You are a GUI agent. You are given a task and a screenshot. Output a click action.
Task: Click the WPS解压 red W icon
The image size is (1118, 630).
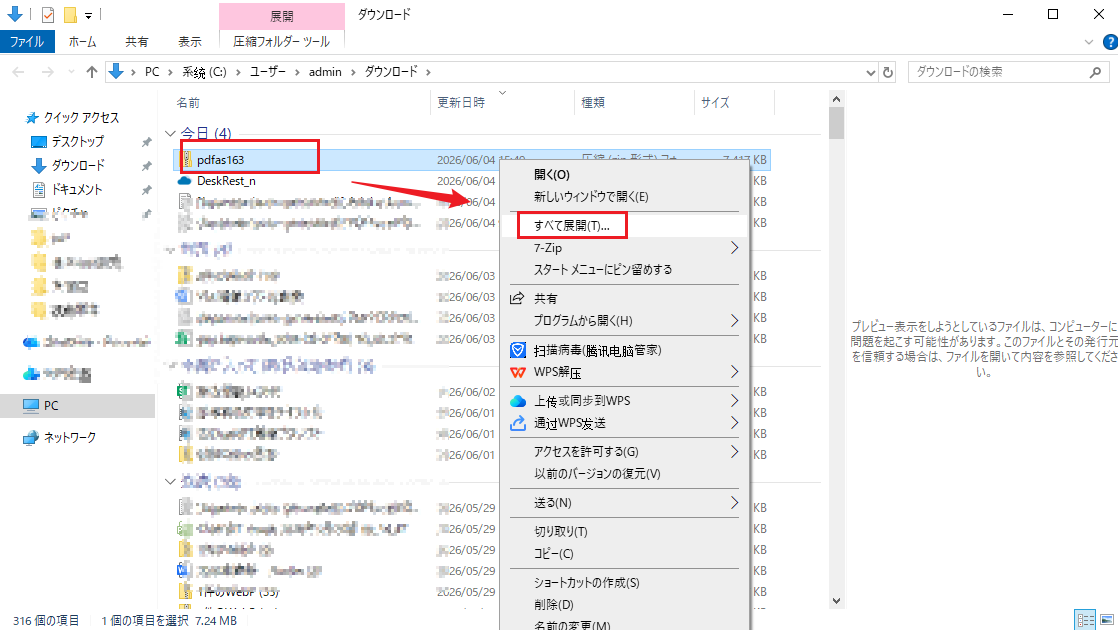click(x=518, y=372)
